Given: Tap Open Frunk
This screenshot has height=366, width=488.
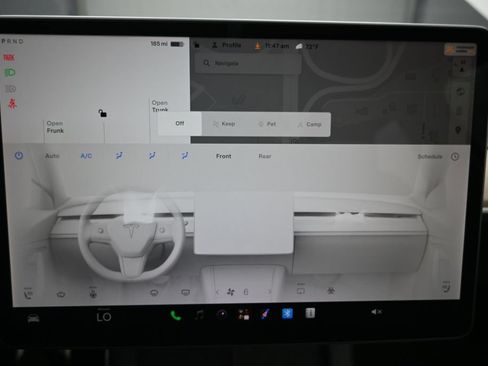Looking at the screenshot, I should [55, 127].
